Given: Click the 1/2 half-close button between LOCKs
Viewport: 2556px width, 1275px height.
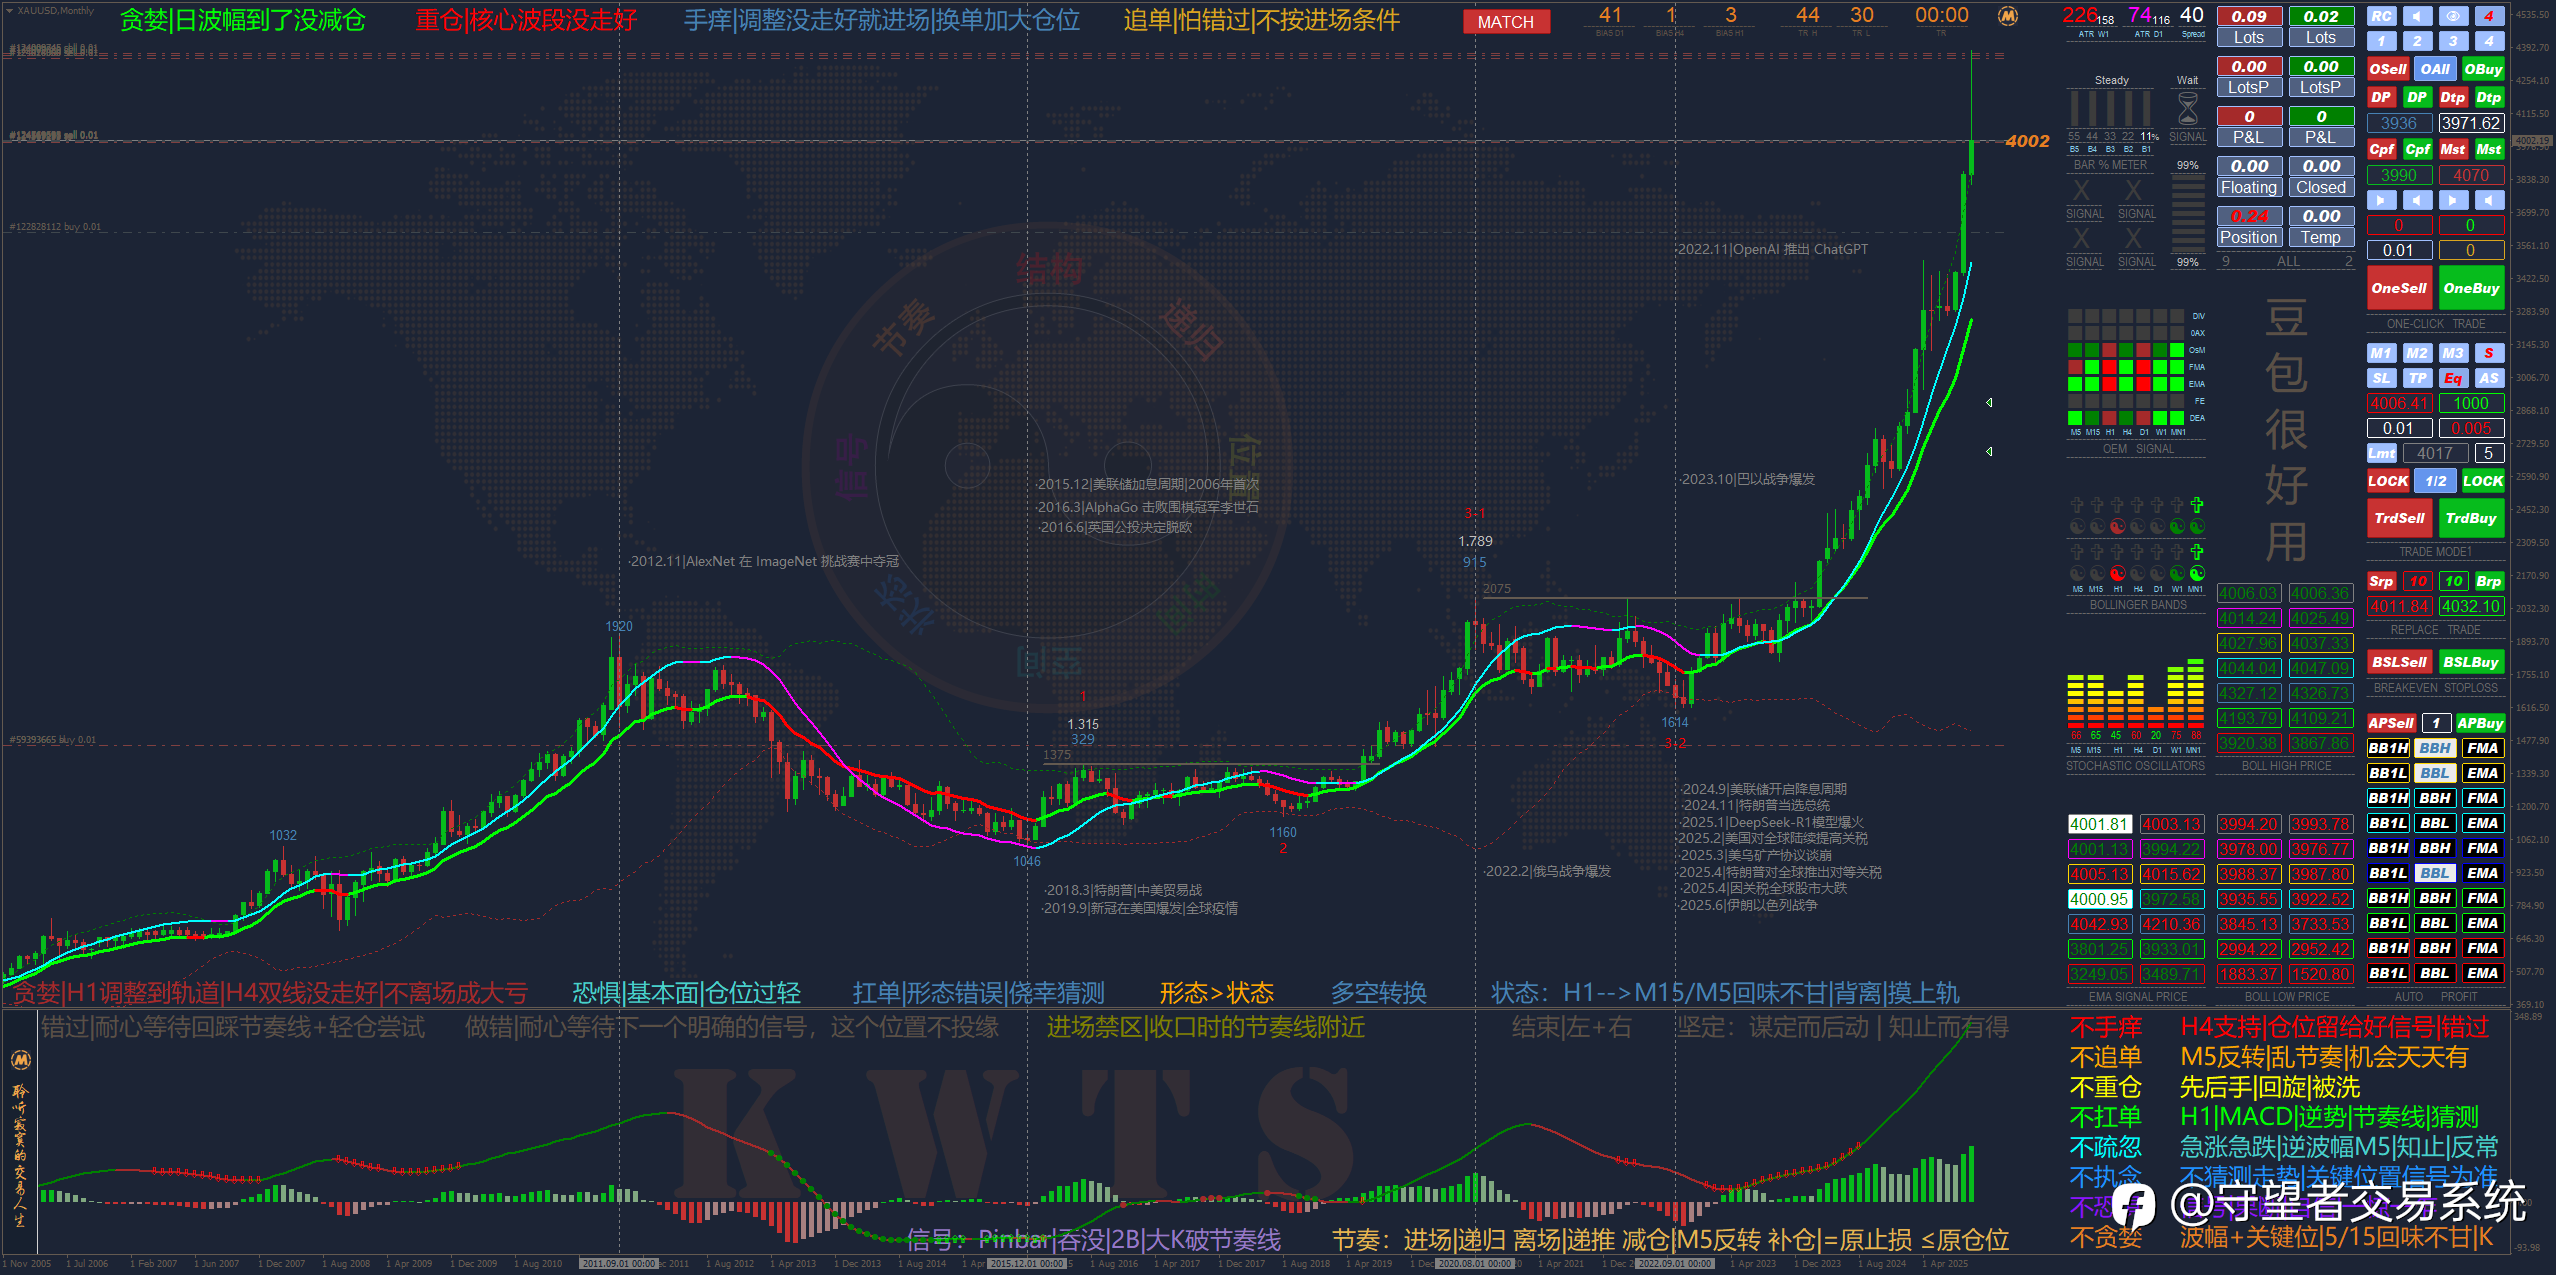Looking at the screenshot, I should (2435, 481).
